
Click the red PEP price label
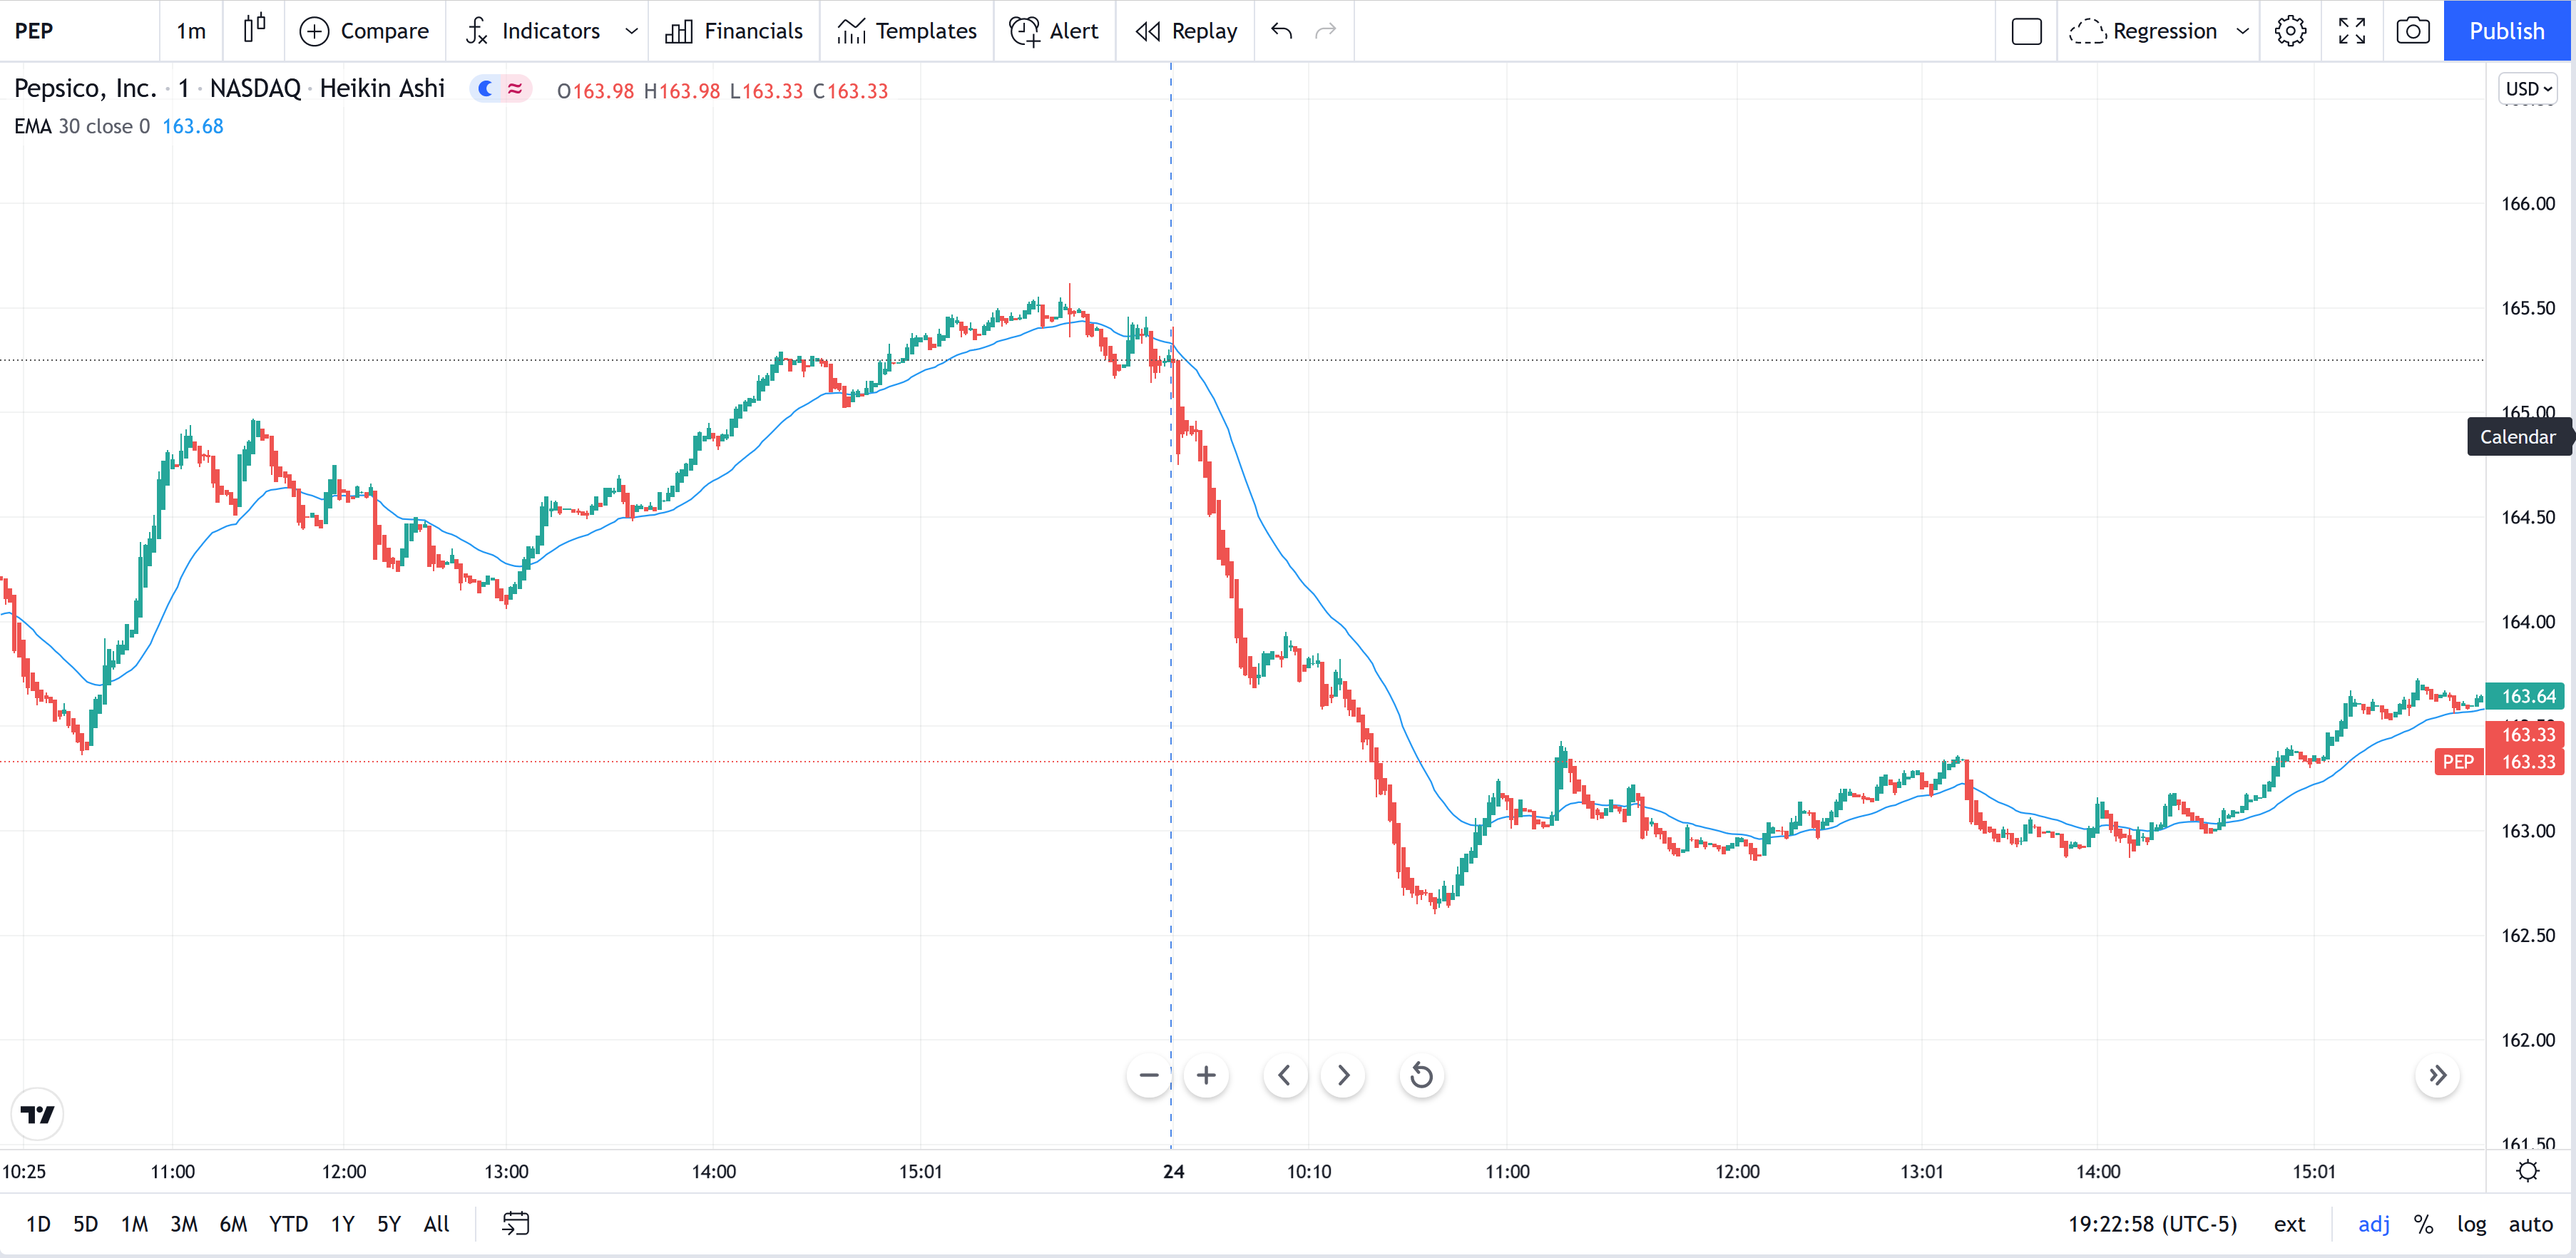tap(2458, 762)
